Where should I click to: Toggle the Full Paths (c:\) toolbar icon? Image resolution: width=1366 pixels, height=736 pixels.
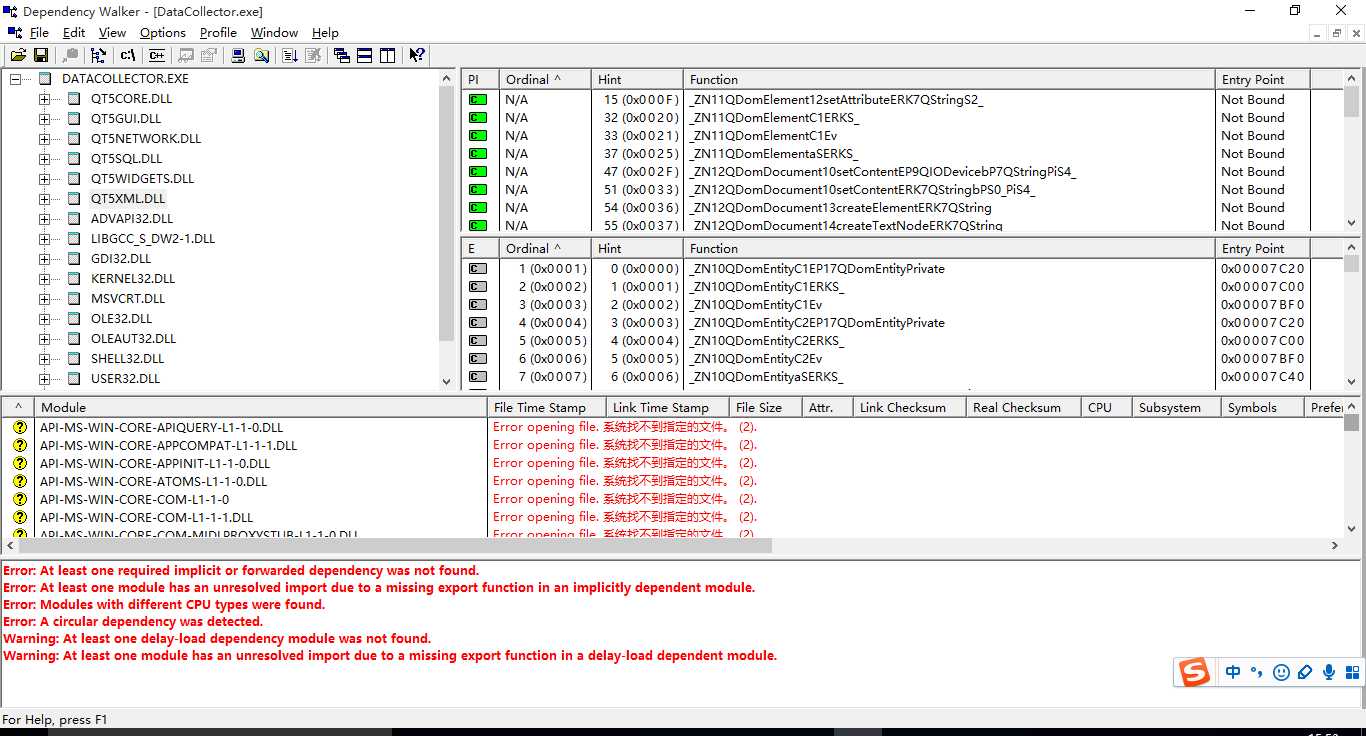tap(127, 55)
